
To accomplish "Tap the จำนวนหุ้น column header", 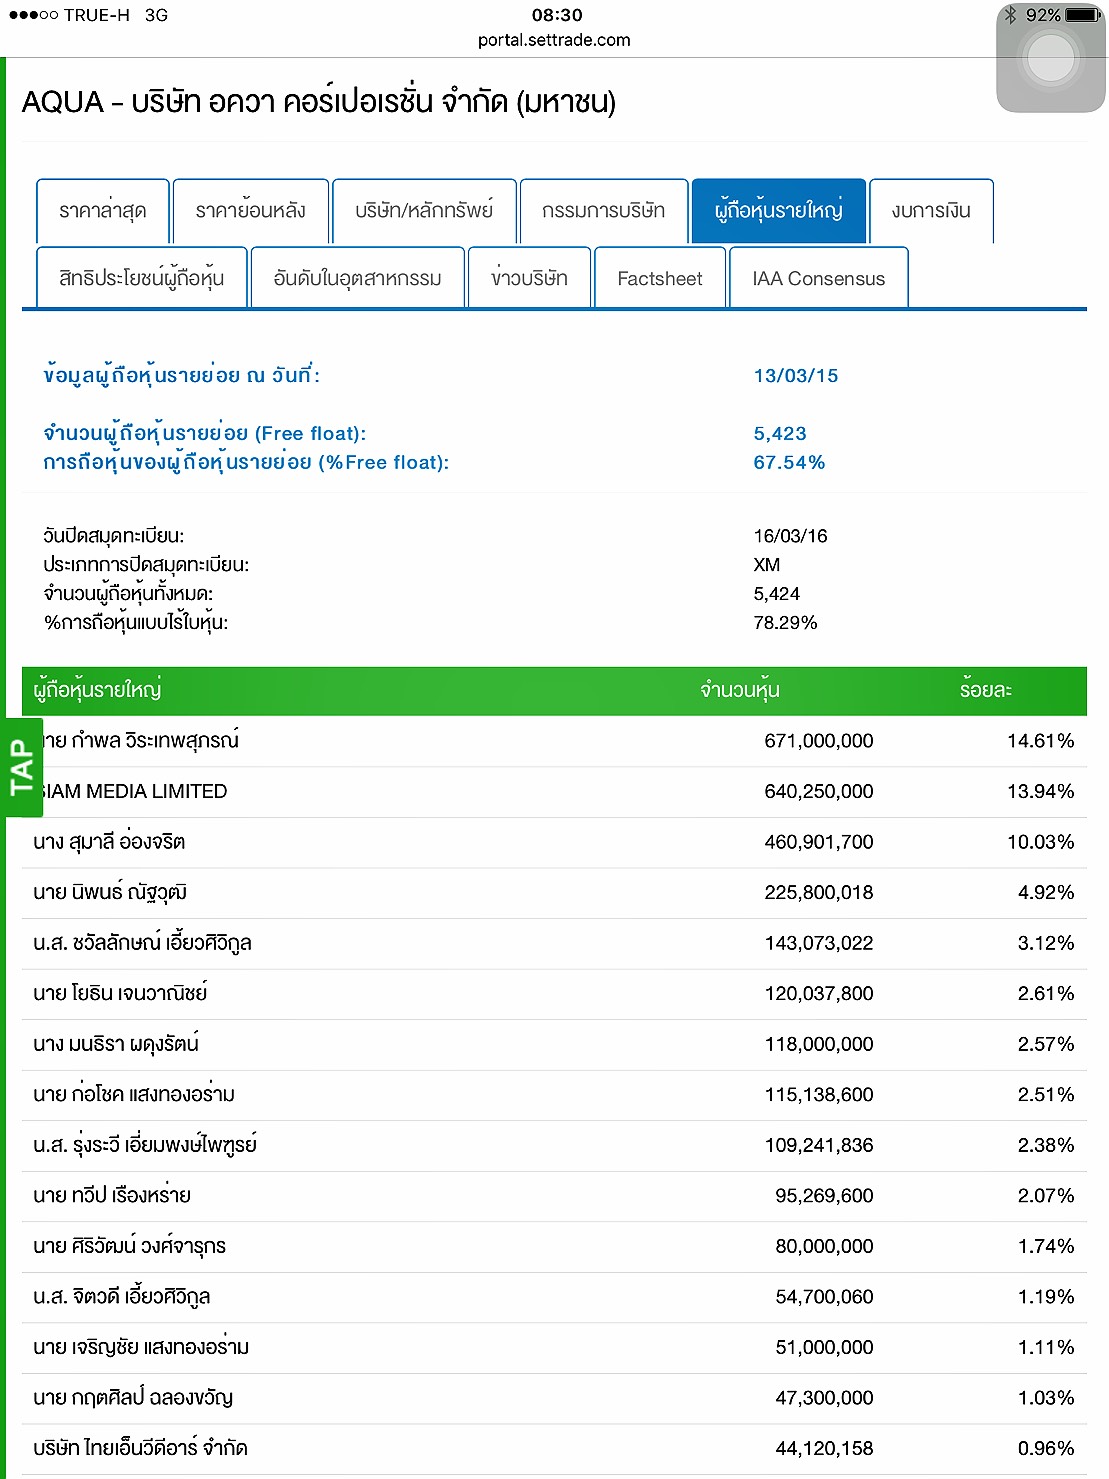I will point(739,690).
